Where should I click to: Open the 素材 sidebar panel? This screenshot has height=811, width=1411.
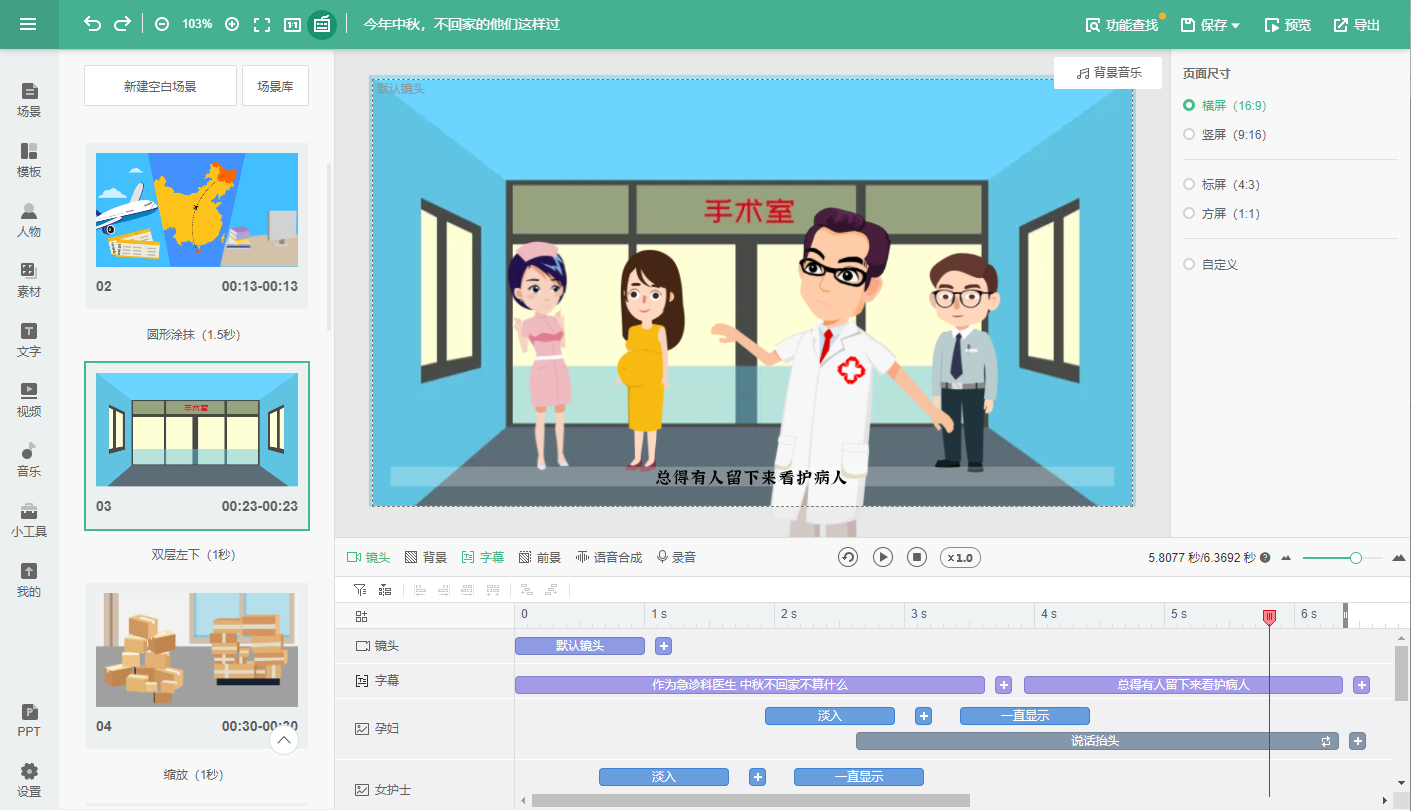[x=29, y=280]
